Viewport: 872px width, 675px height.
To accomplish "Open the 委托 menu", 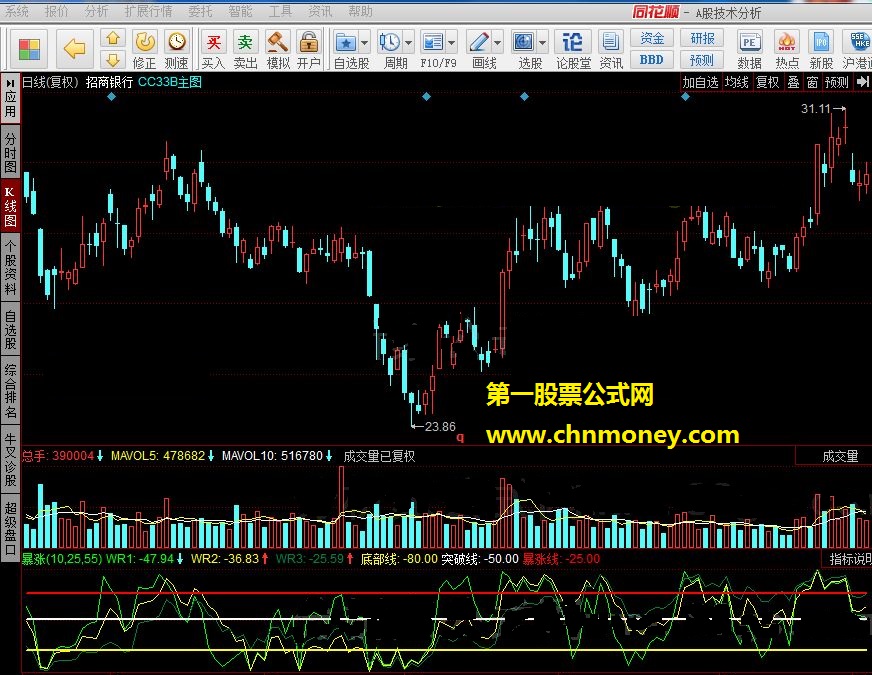I will click(x=200, y=12).
